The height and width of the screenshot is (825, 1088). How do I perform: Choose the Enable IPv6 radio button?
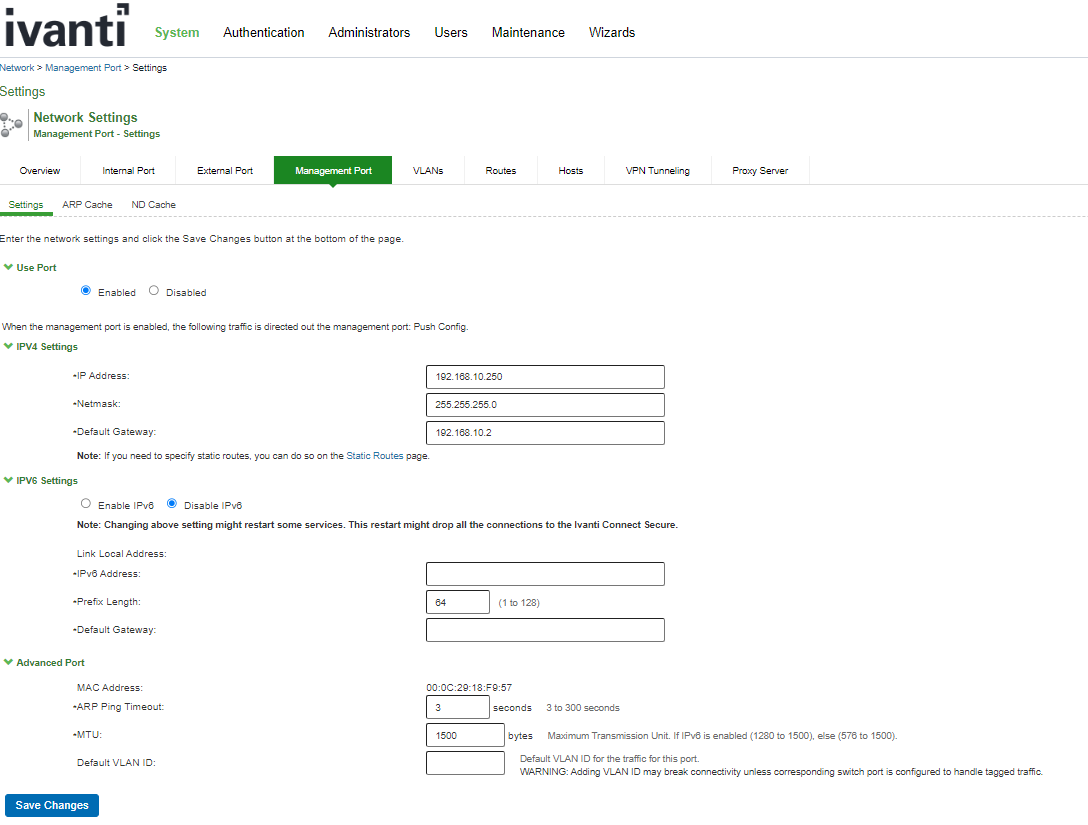(x=86, y=504)
